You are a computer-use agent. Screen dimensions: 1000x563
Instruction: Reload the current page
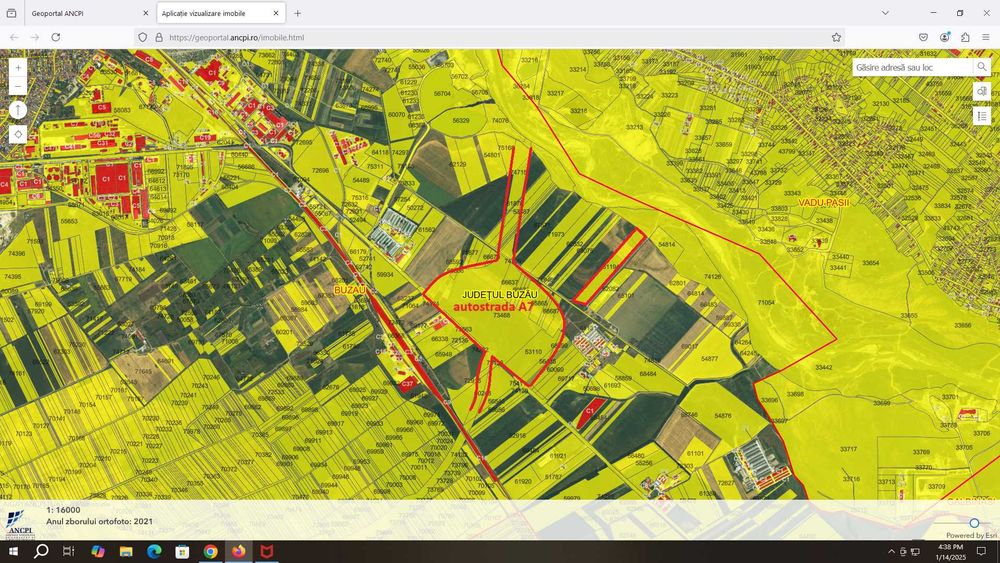click(55, 37)
